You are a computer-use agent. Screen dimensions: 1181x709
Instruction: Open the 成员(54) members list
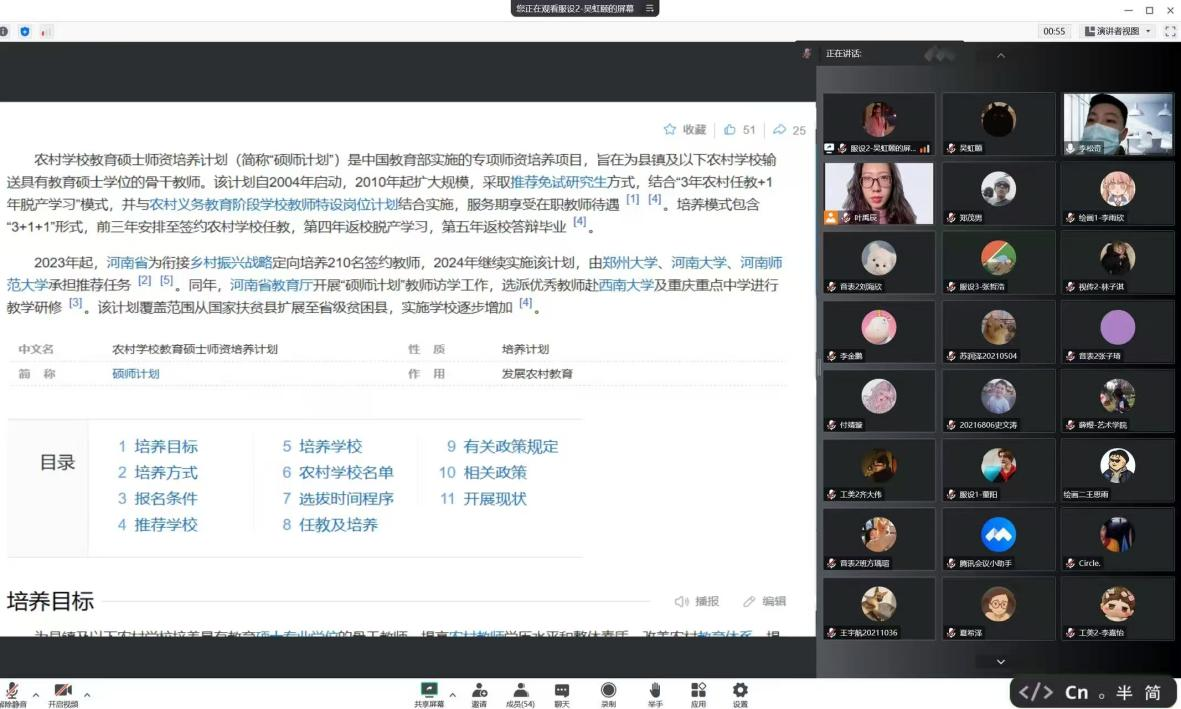520,690
